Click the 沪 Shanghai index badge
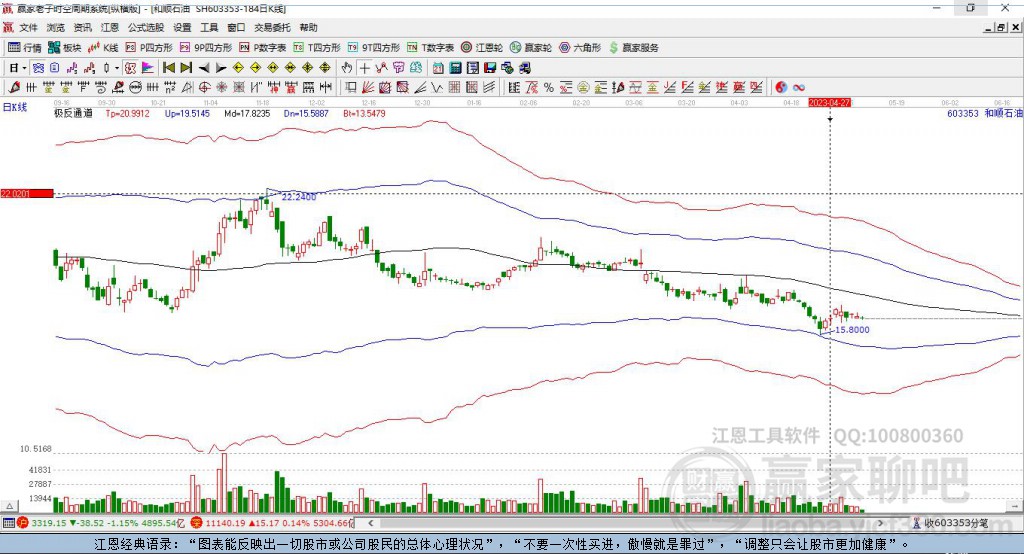 (23, 523)
